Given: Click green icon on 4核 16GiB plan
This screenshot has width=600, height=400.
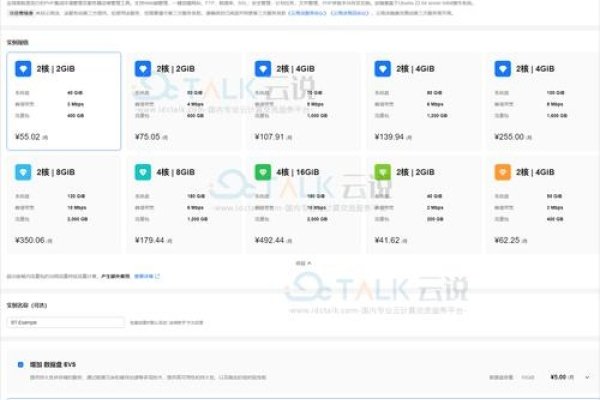Looking at the screenshot, I should click(x=262, y=172).
